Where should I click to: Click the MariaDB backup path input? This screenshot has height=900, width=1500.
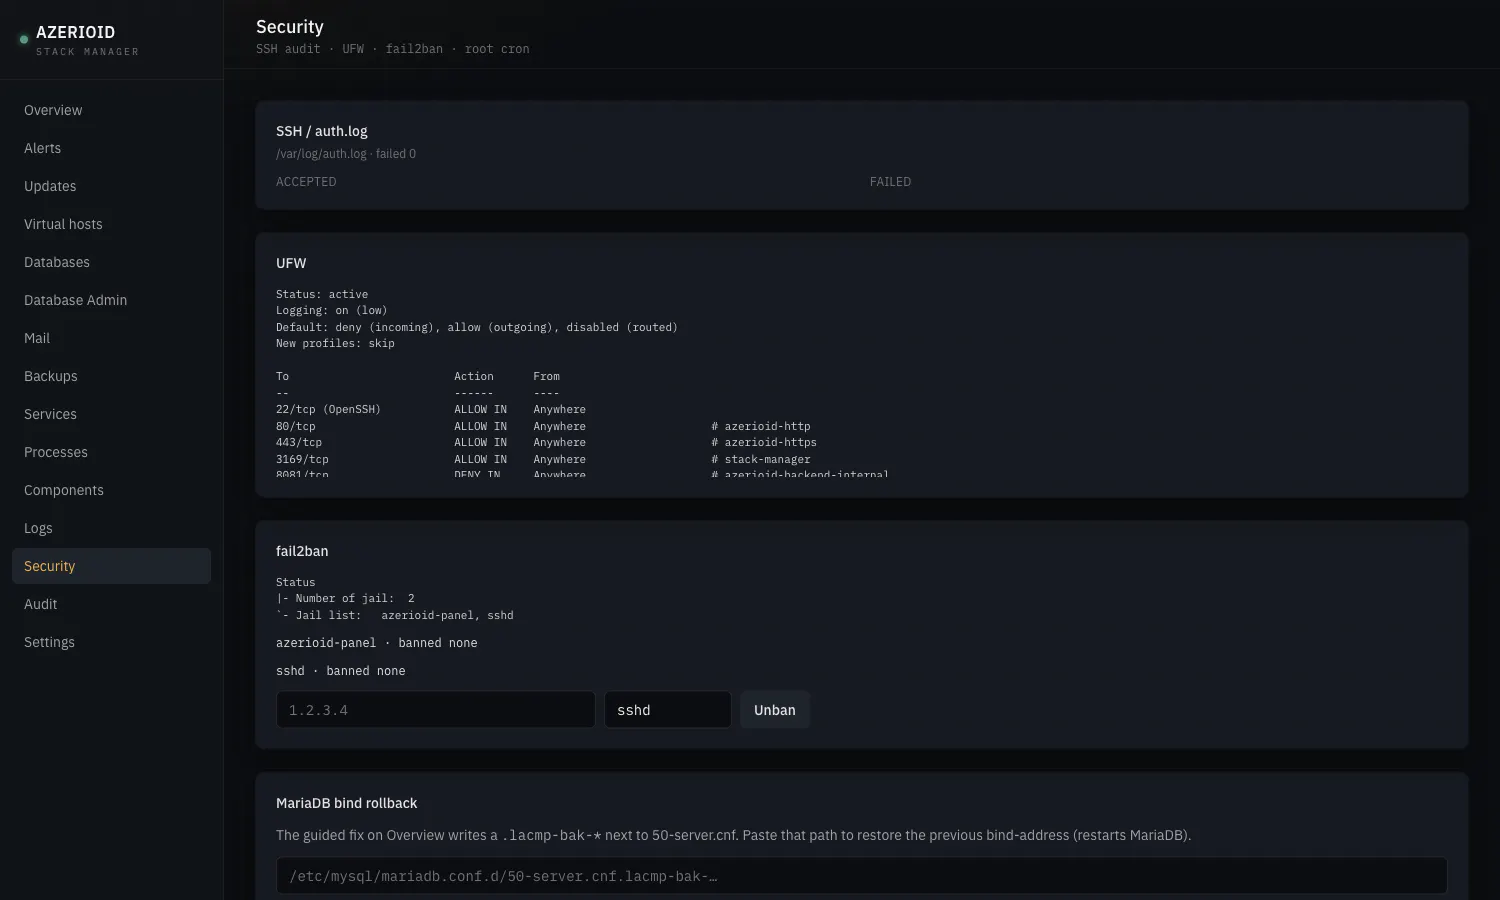pyautogui.click(x=861, y=876)
